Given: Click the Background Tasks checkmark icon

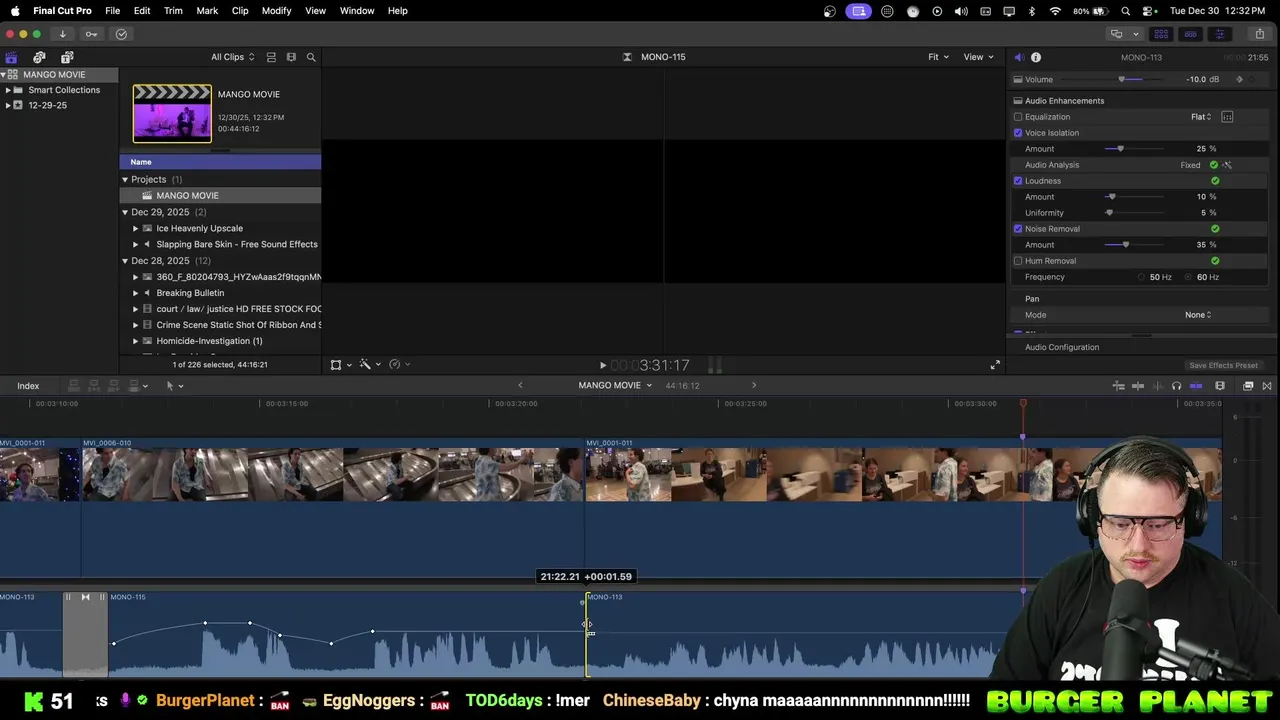Looking at the screenshot, I should [x=121, y=34].
